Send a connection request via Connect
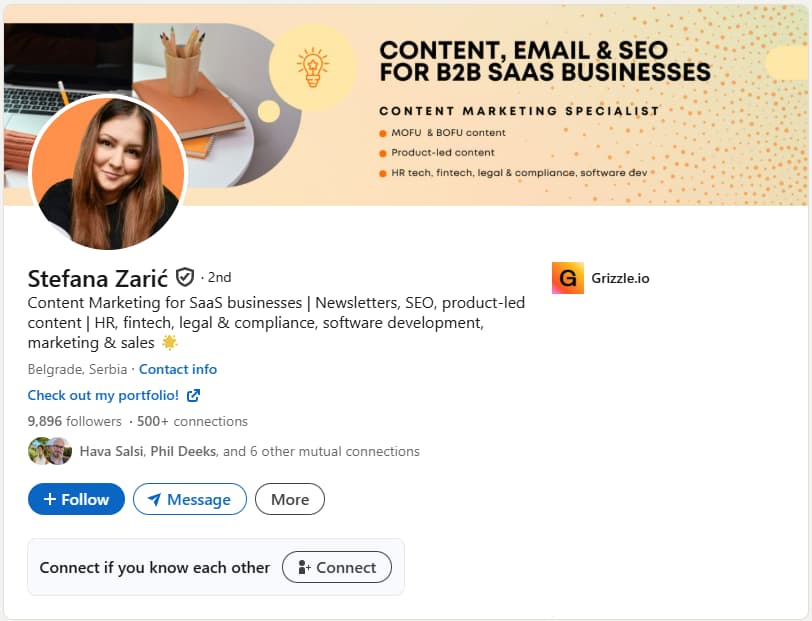The image size is (812, 621). coord(337,567)
